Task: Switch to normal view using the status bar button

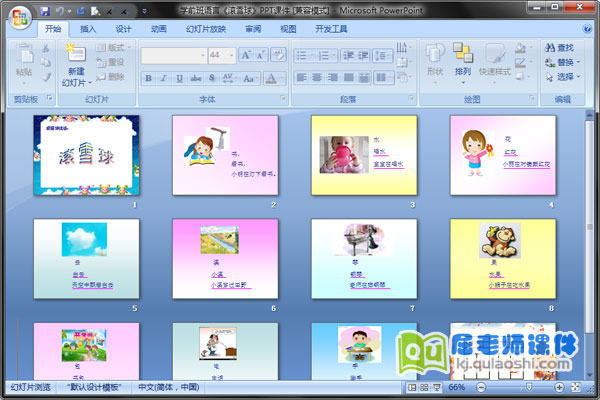Action: click(413, 387)
